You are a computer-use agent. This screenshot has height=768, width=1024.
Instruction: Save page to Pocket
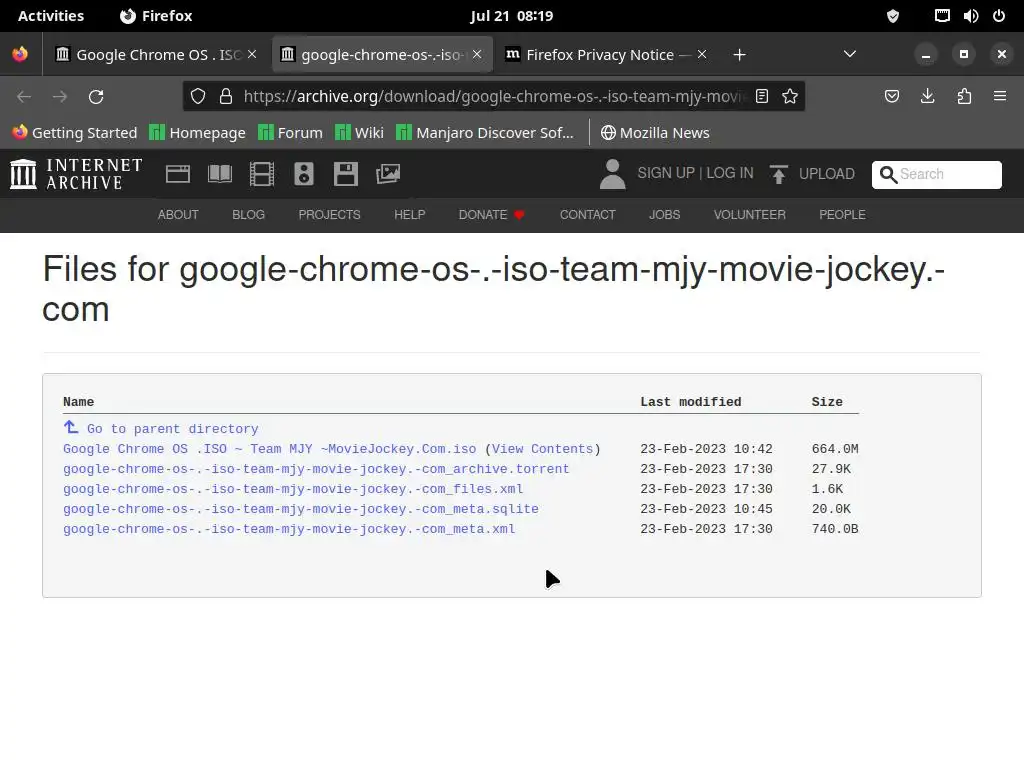click(891, 97)
